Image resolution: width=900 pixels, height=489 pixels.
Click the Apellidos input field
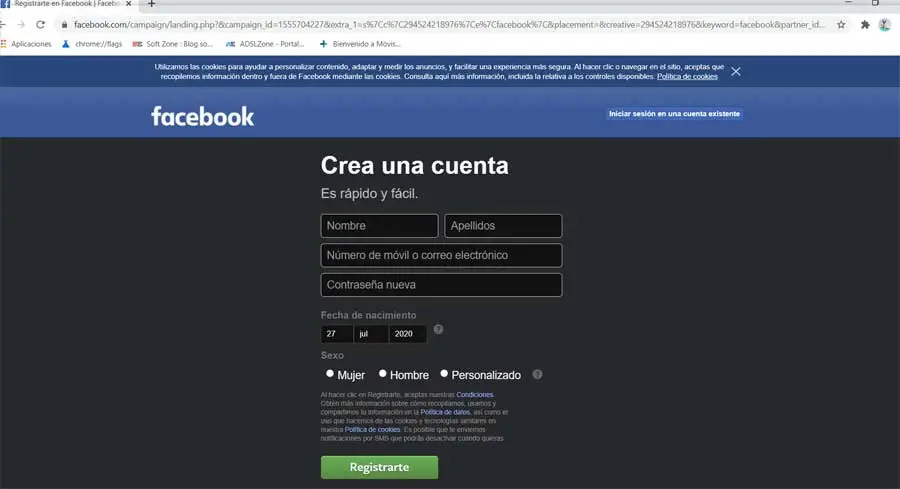[x=503, y=226]
